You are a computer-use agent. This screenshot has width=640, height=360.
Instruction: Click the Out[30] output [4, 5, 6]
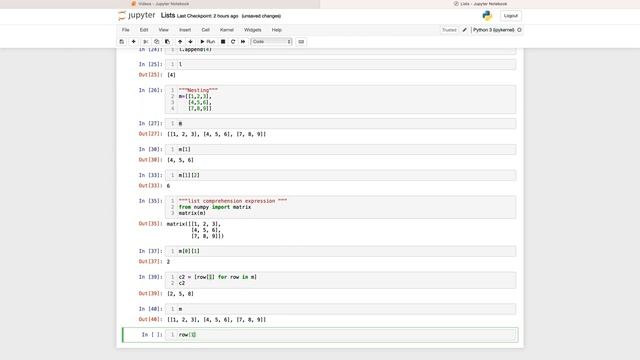click(180, 160)
